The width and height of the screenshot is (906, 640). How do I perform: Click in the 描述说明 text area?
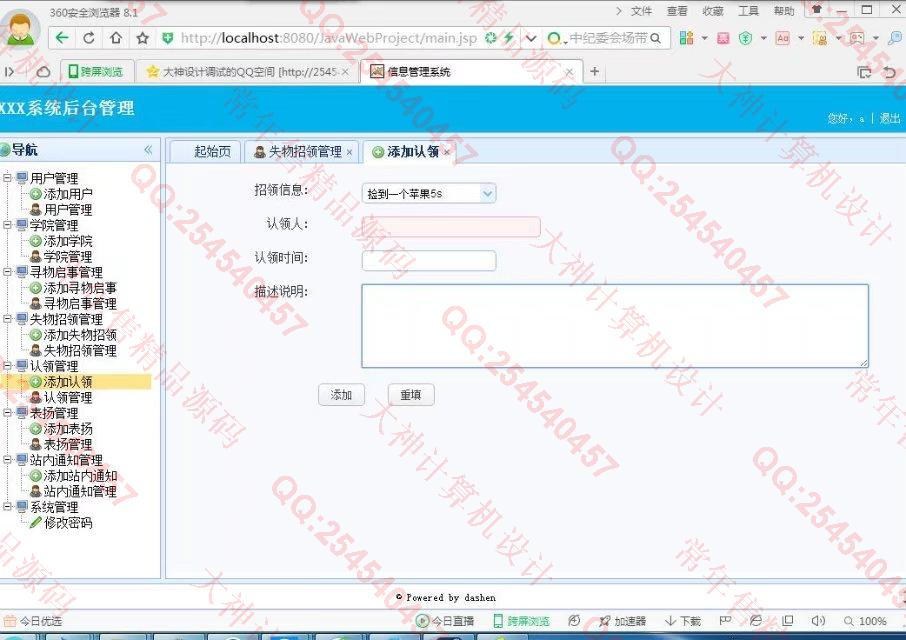(614, 325)
